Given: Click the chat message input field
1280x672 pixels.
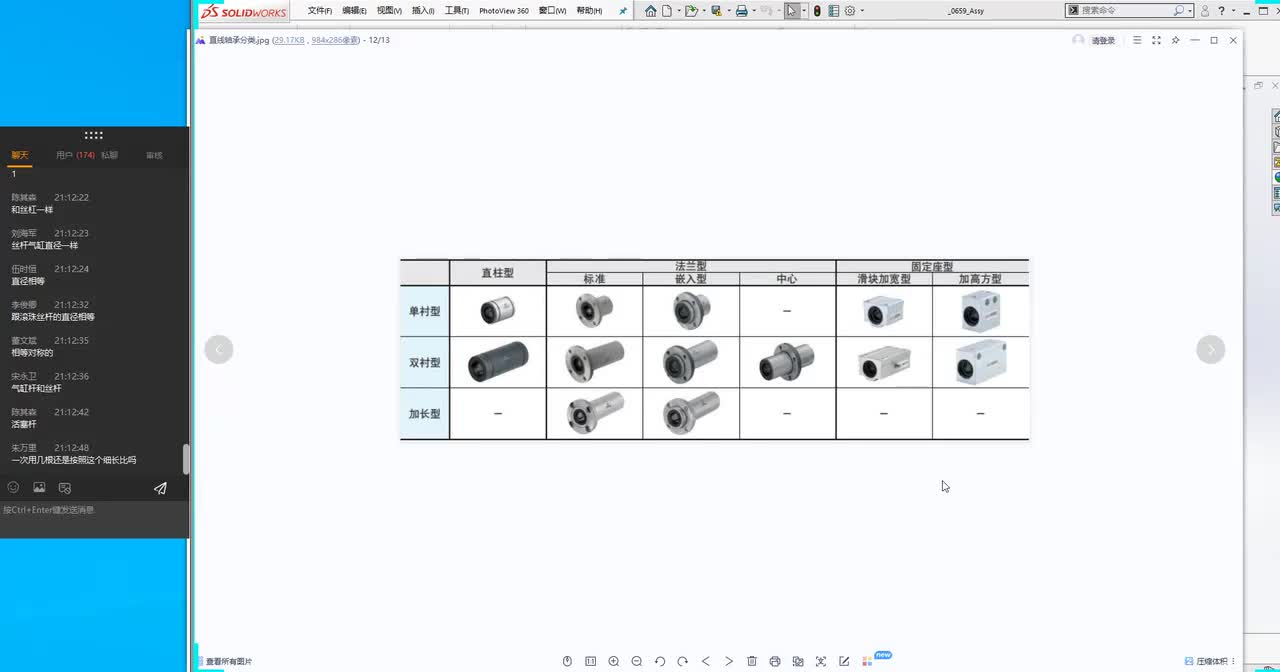Looking at the screenshot, I should pyautogui.click(x=94, y=518).
